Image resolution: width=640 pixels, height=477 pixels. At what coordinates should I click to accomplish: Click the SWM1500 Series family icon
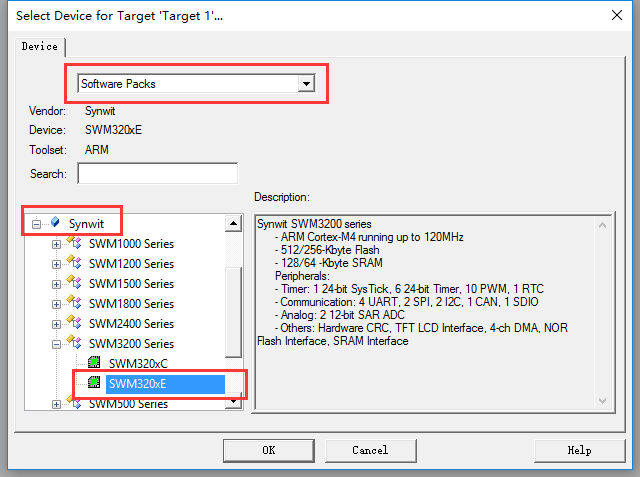(74, 282)
